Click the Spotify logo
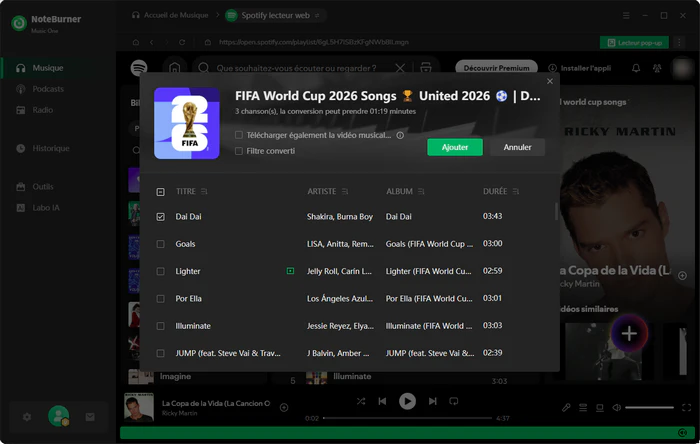 pyautogui.click(x=139, y=68)
